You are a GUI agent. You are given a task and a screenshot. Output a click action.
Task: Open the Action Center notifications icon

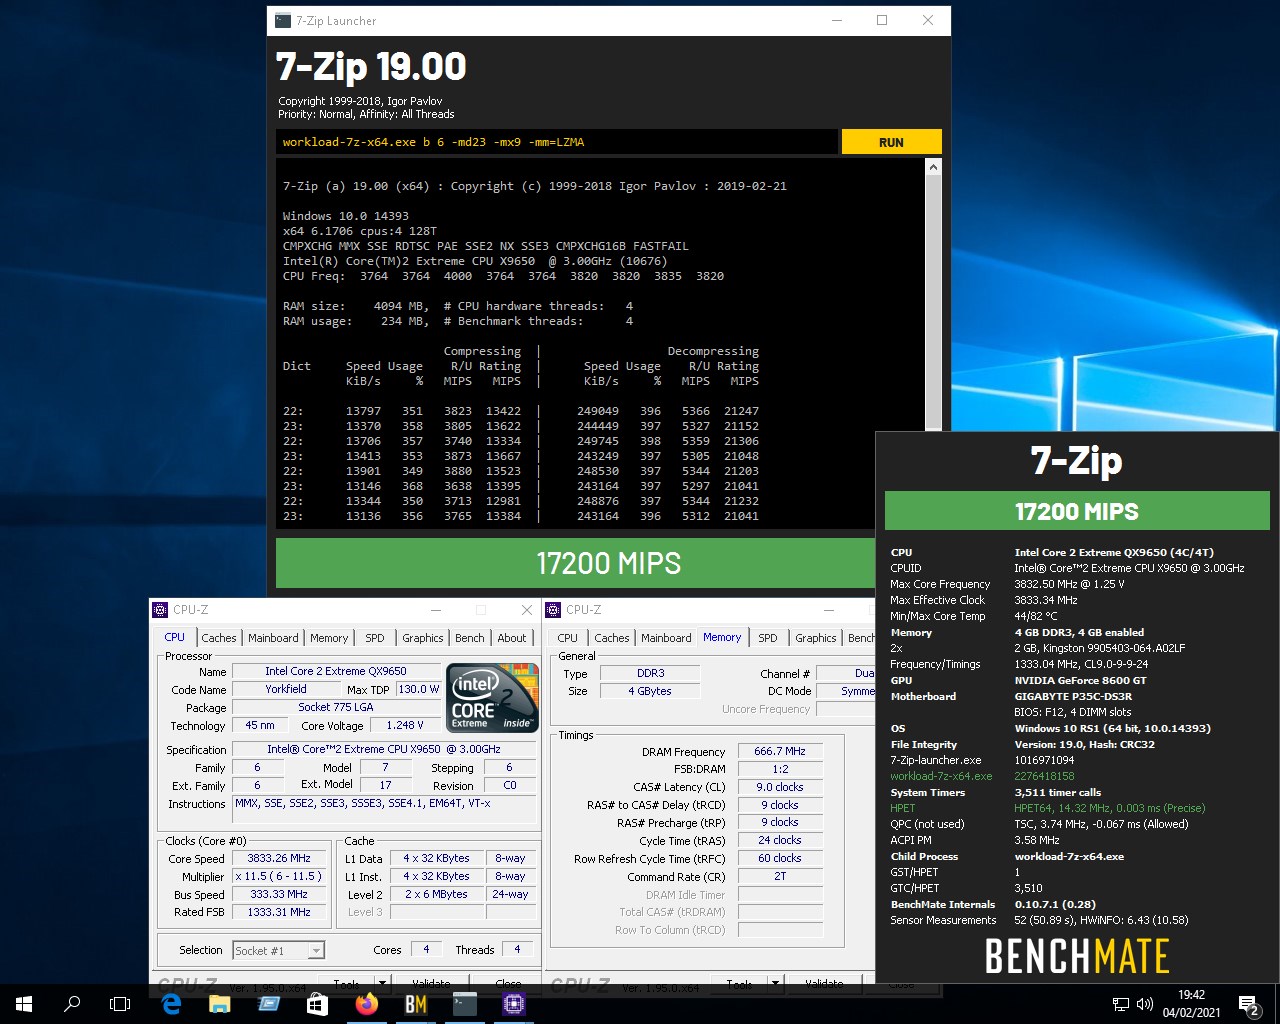(1249, 1004)
